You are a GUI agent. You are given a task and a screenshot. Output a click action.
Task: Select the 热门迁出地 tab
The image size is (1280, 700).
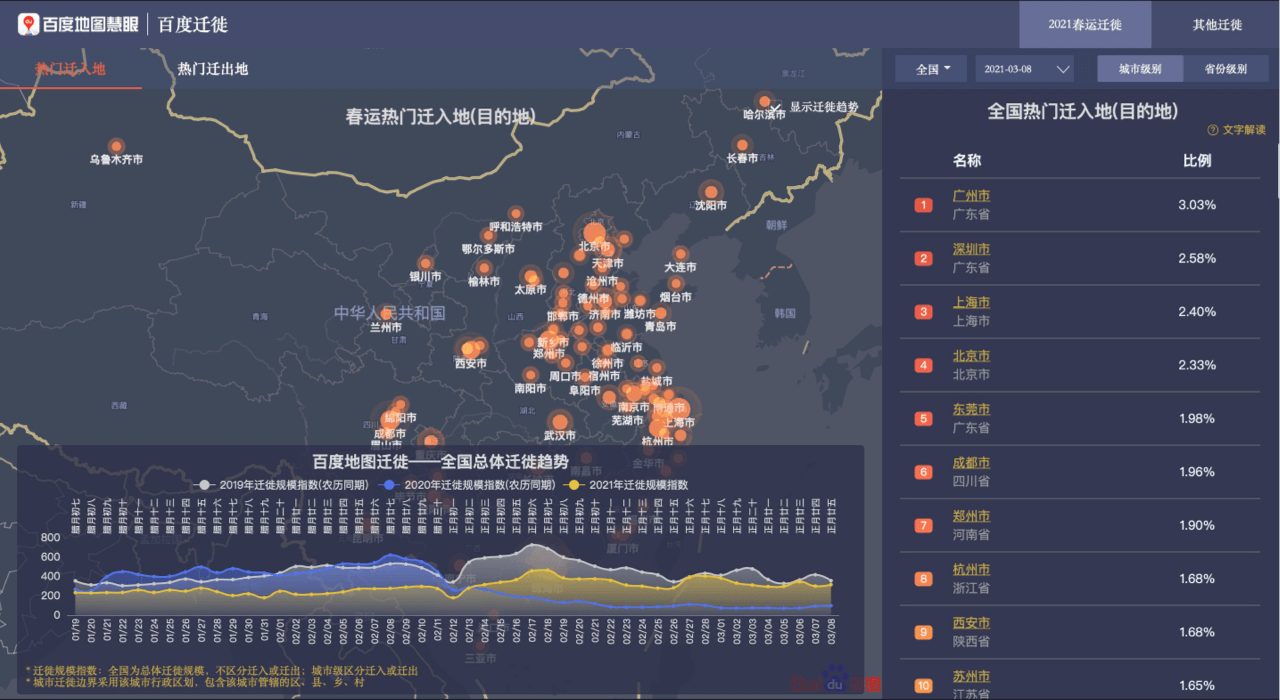(x=213, y=69)
